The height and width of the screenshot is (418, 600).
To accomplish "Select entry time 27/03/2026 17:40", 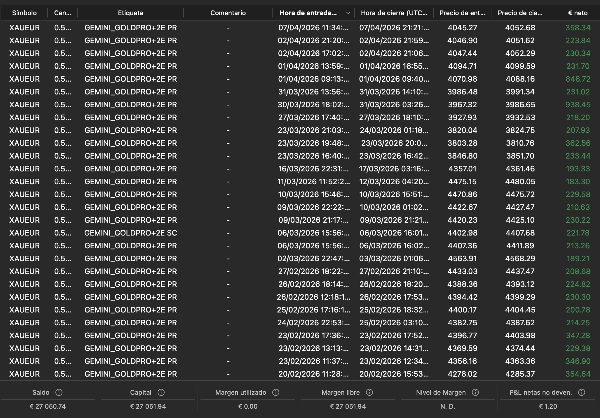I will coord(313,118).
